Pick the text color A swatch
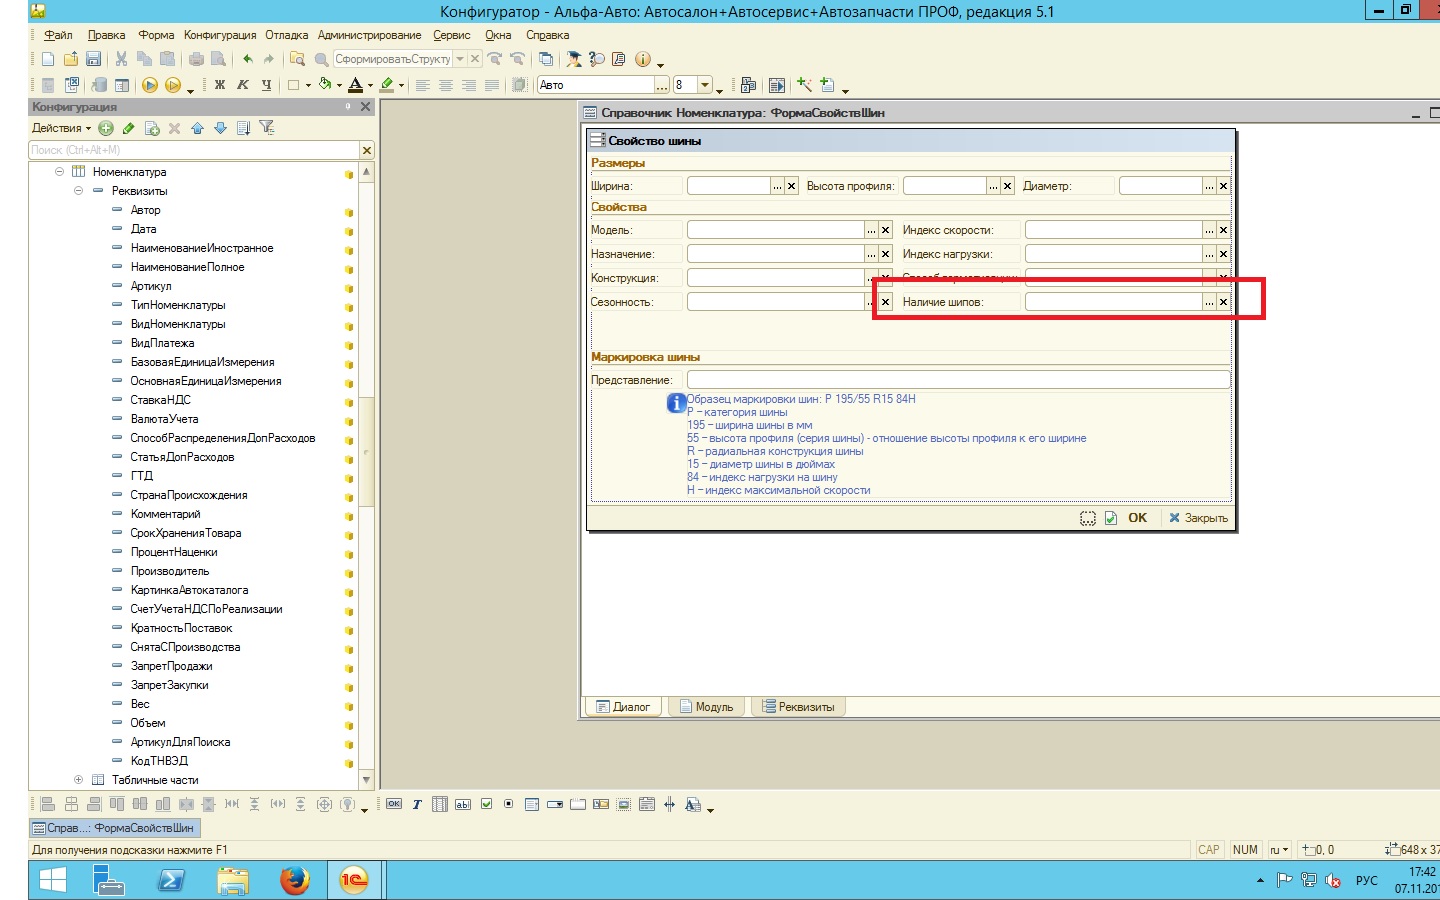The width and height of the screenshot is (1440, 900). click(355, 85)
